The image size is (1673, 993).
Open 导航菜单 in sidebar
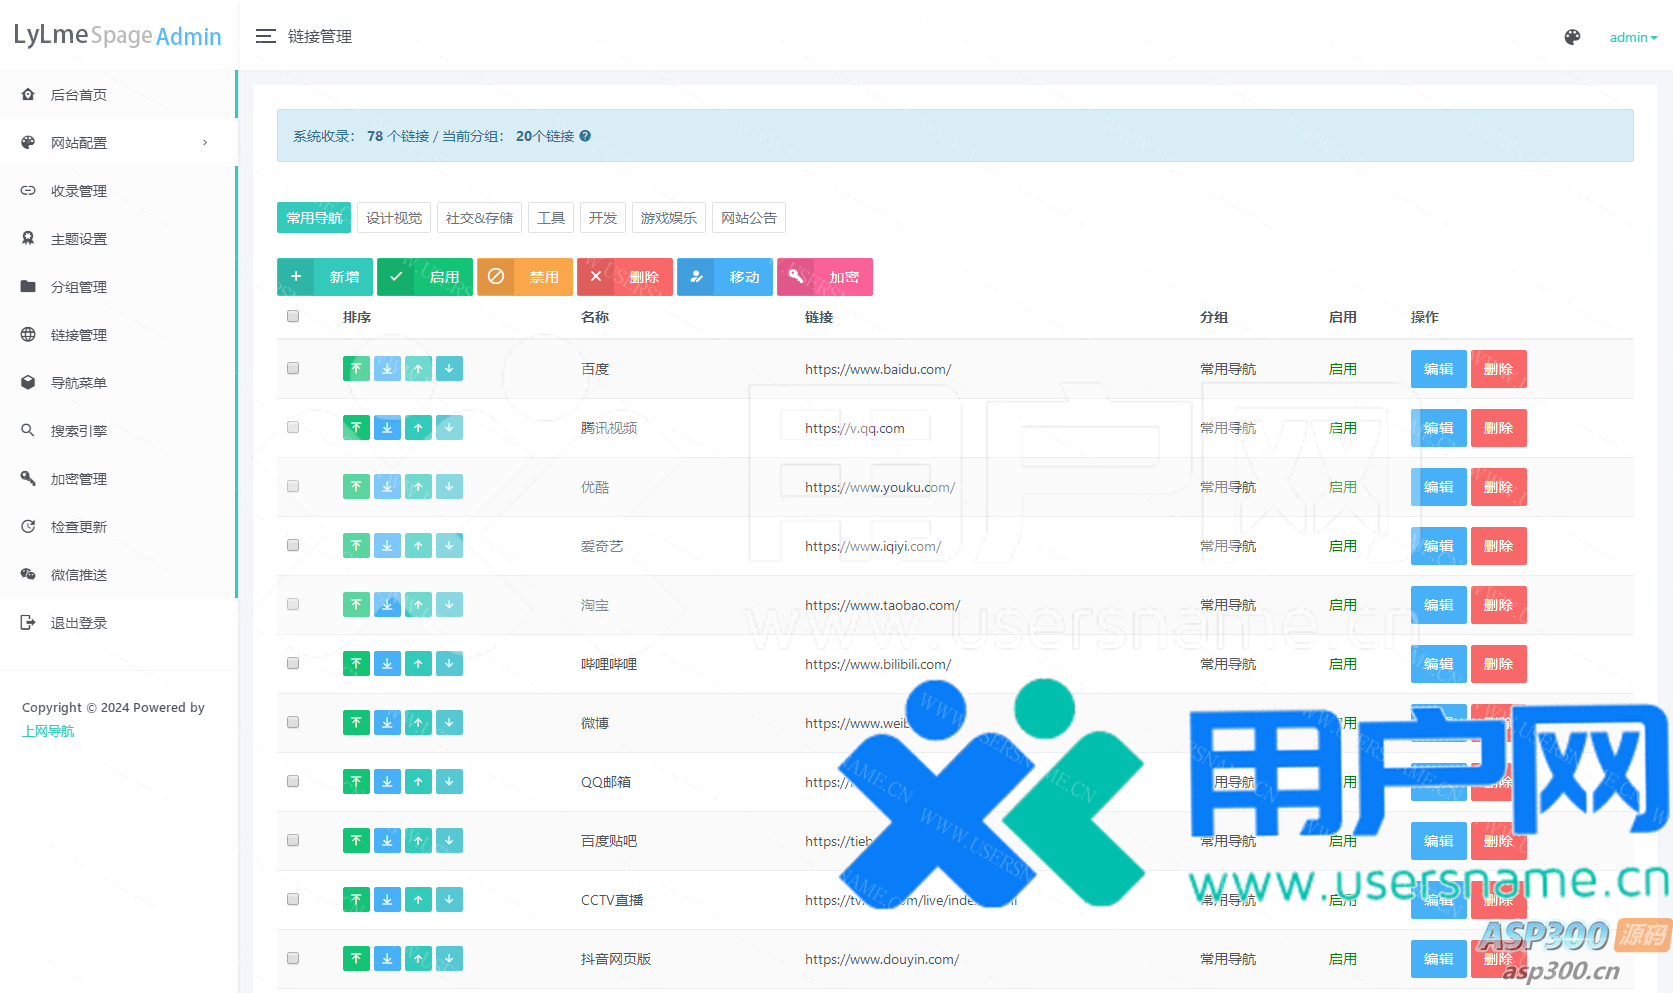point(118,383)
